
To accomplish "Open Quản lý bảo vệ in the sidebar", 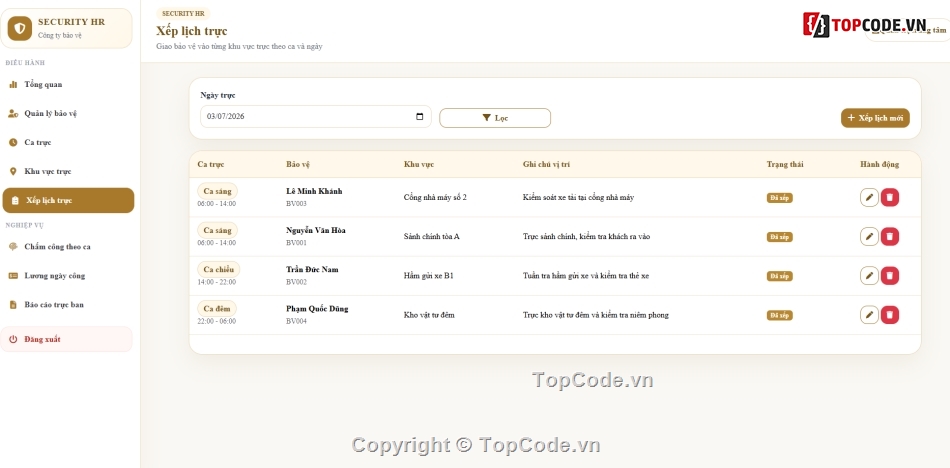I will point(67,113).
